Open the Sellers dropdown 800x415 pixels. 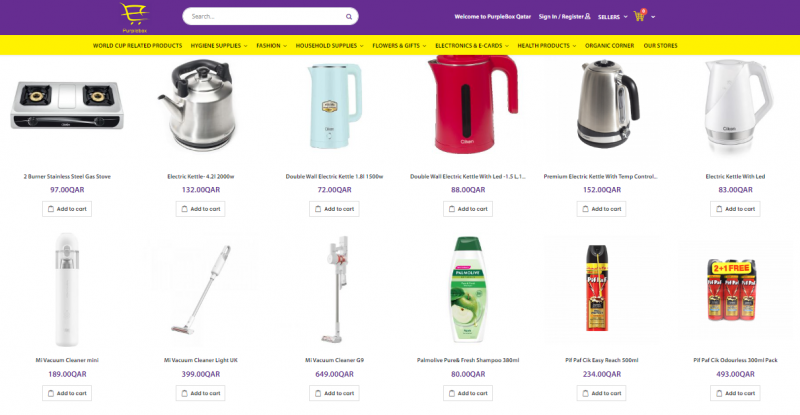click(613, 17)
